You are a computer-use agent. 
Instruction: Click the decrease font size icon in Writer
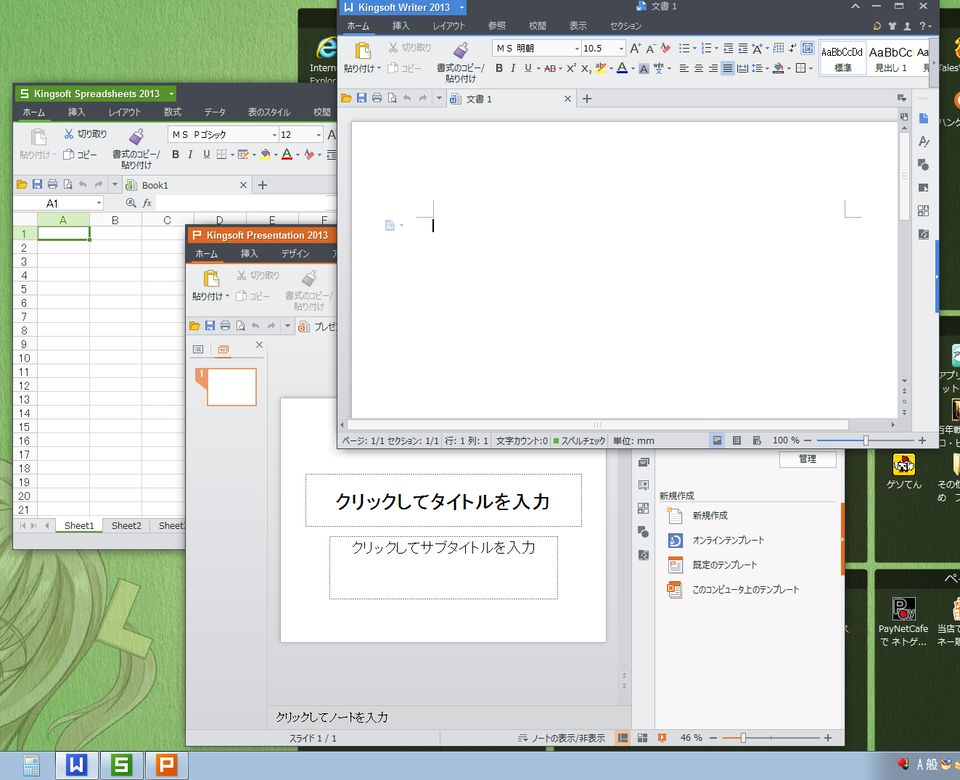[x=651, y=48]
